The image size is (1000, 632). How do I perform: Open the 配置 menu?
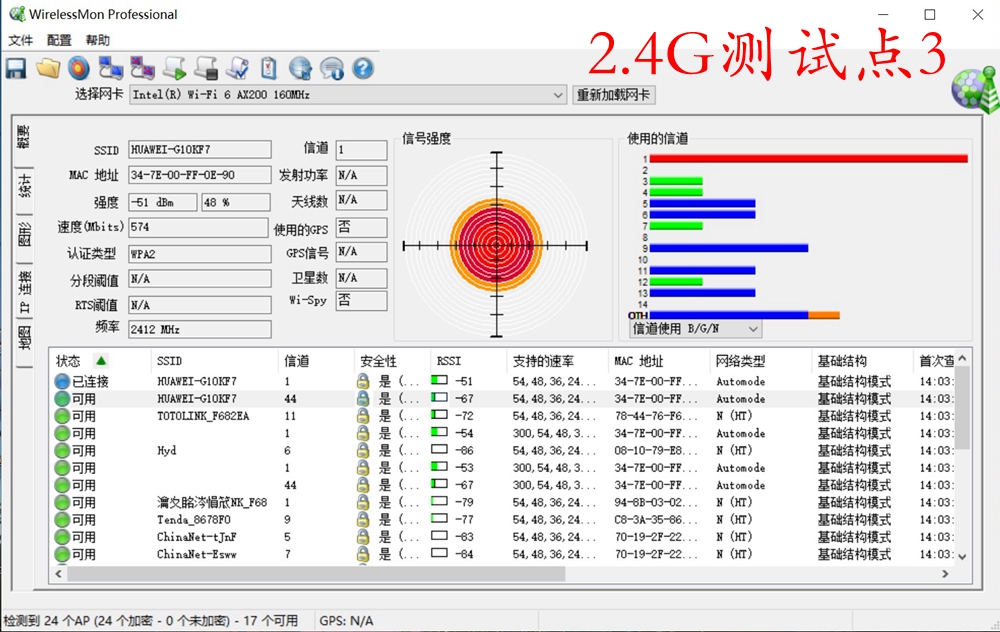[59, 40]
